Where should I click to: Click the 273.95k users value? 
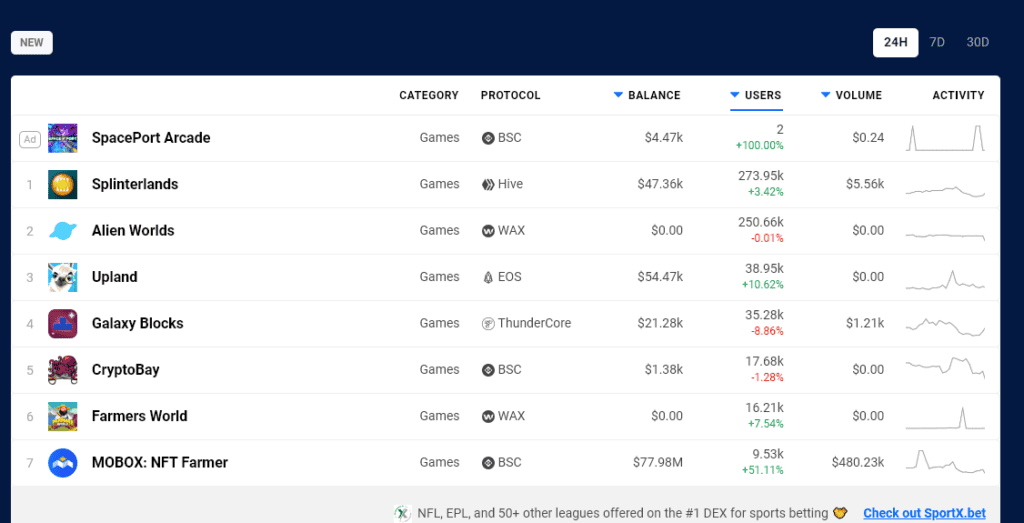[761, 176]
